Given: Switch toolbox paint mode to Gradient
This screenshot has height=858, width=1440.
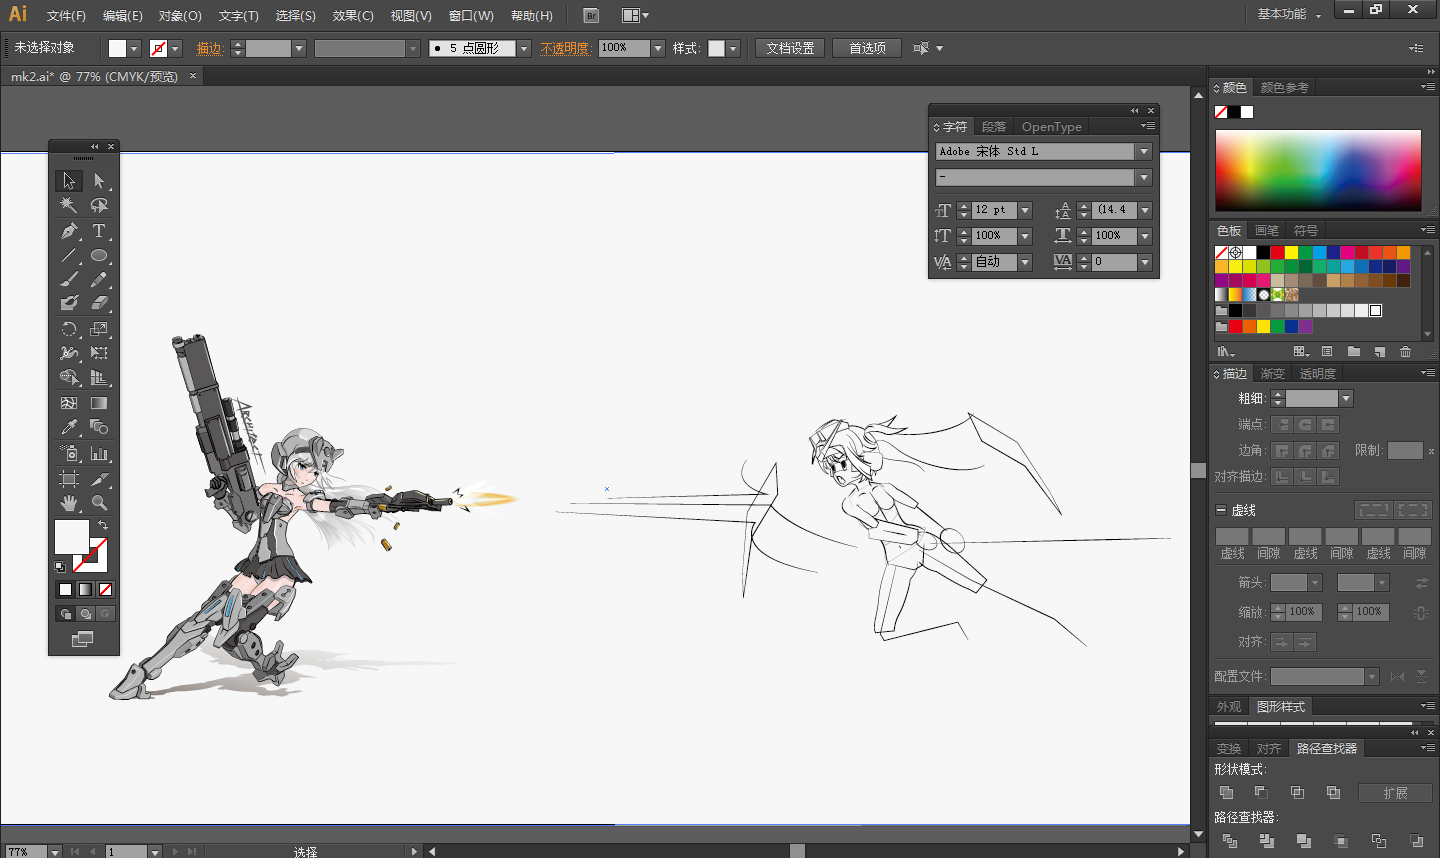Looking at the screenshot, I should coord(85,589).
